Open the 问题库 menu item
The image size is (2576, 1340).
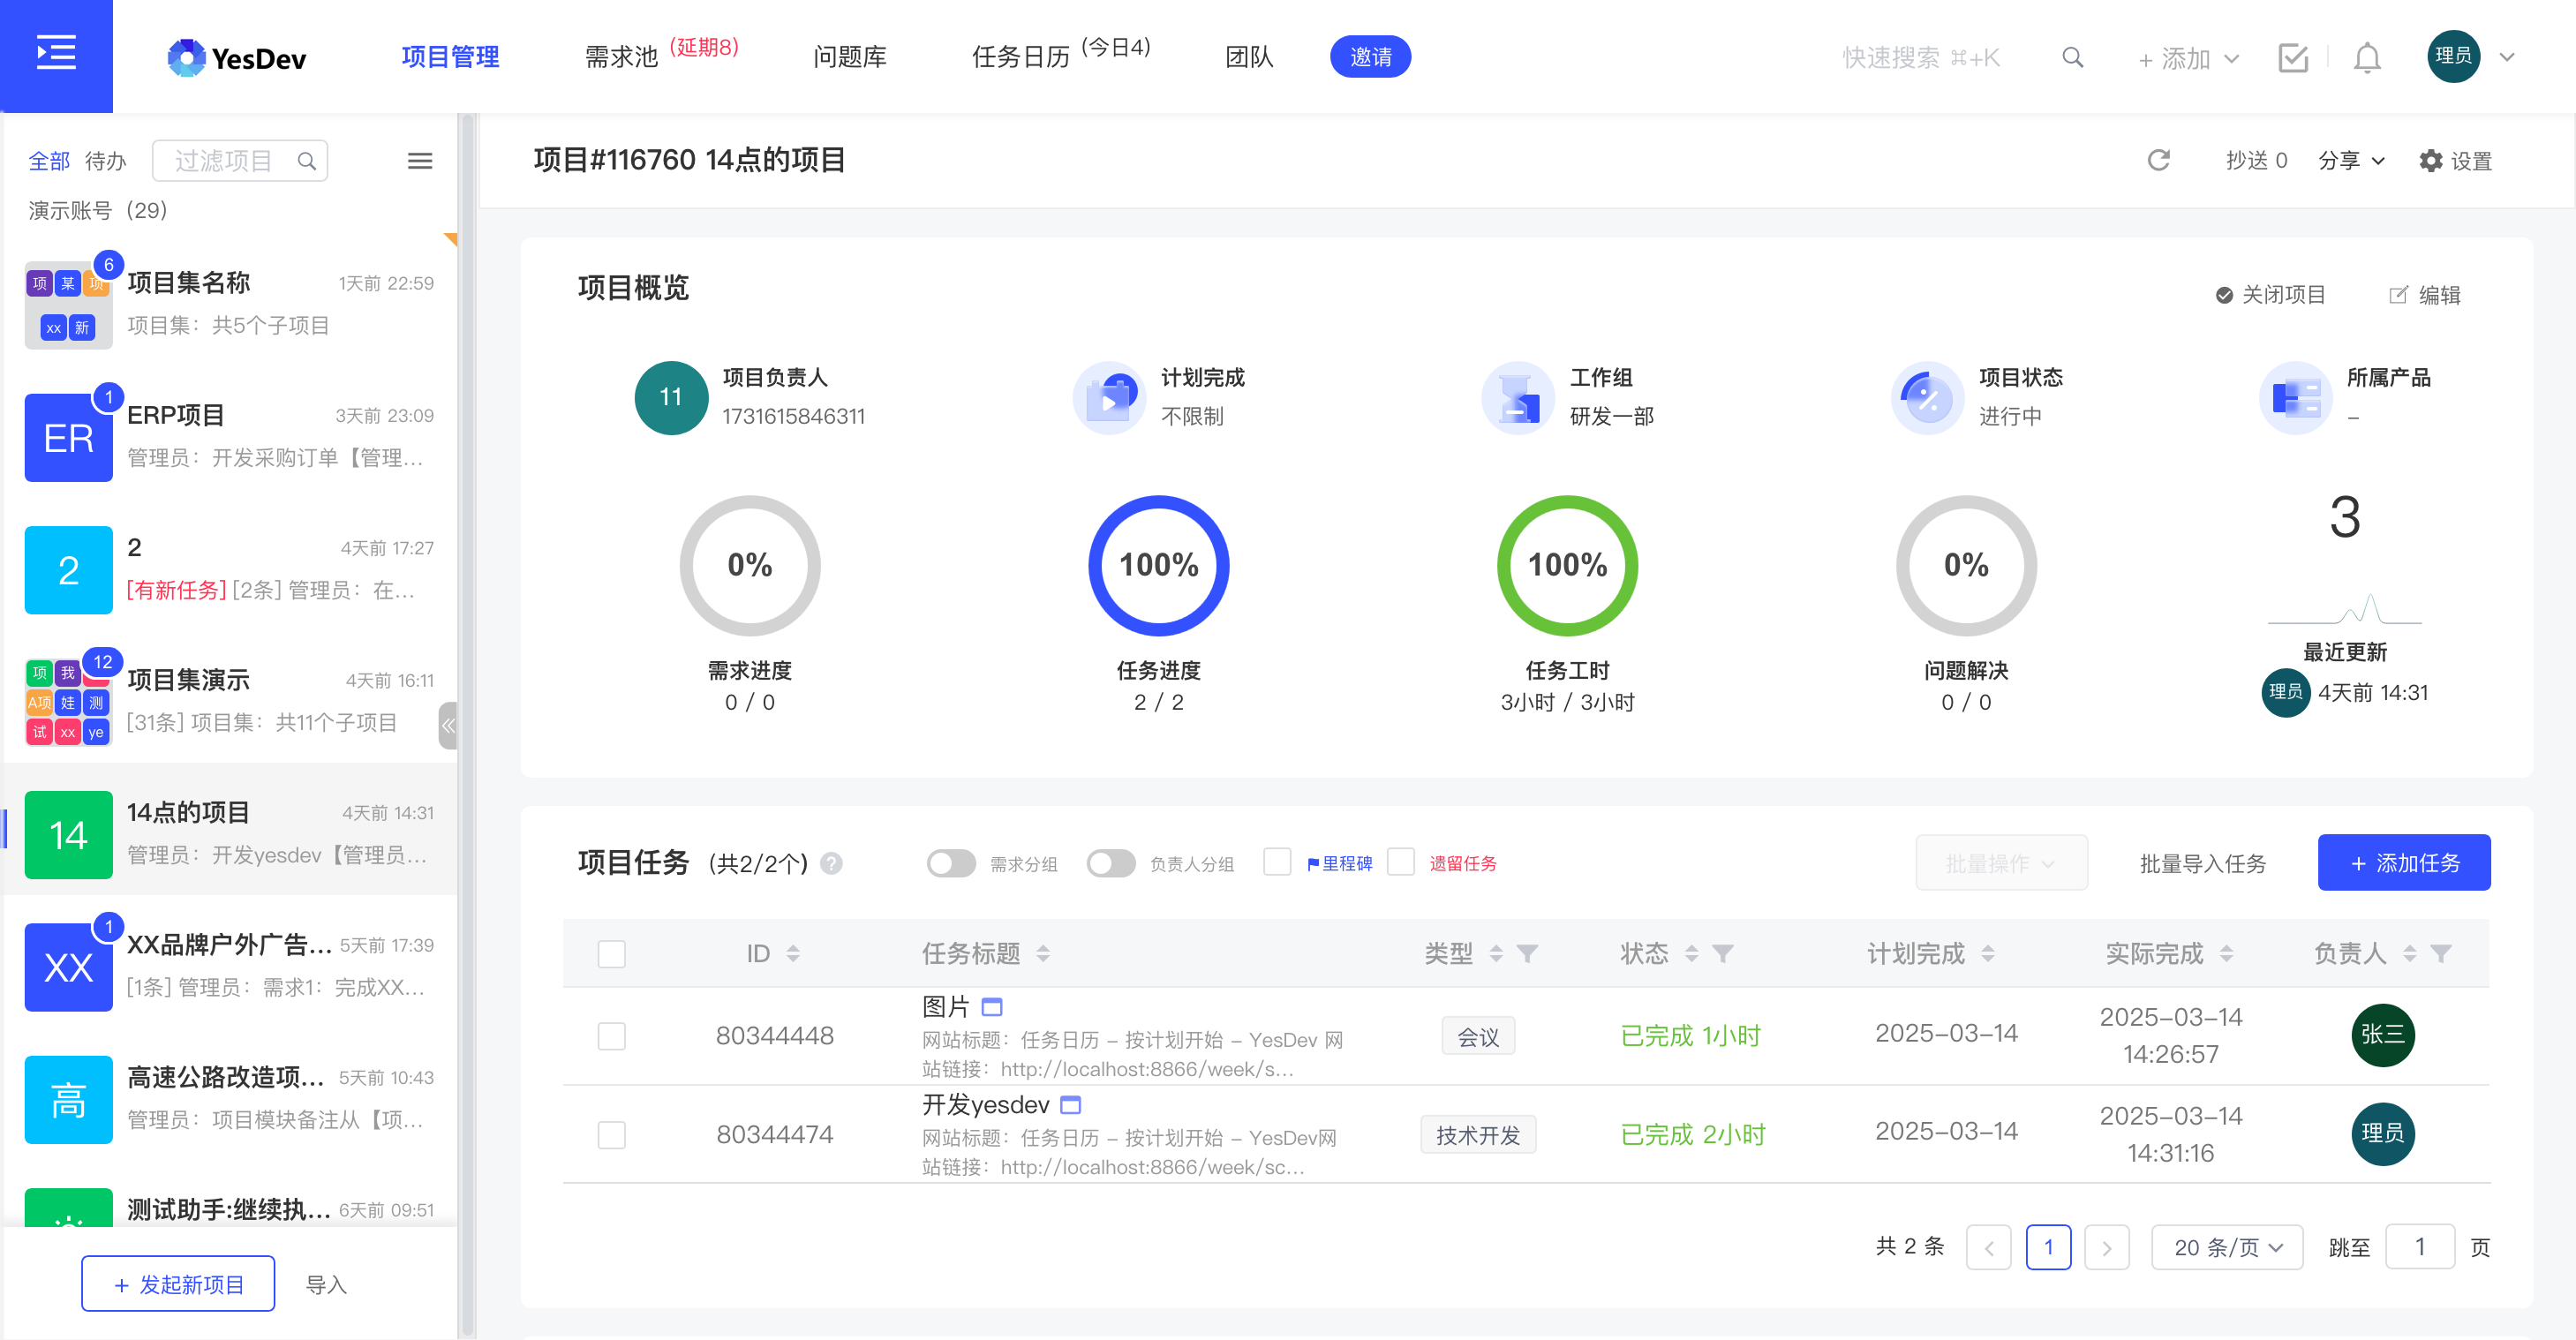coord(849,57)
